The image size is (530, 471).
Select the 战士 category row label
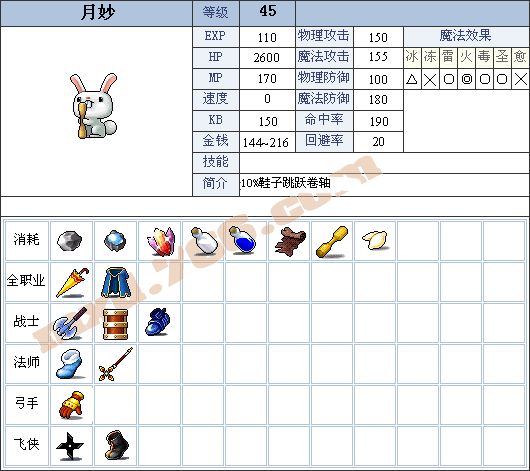point(26,321)
